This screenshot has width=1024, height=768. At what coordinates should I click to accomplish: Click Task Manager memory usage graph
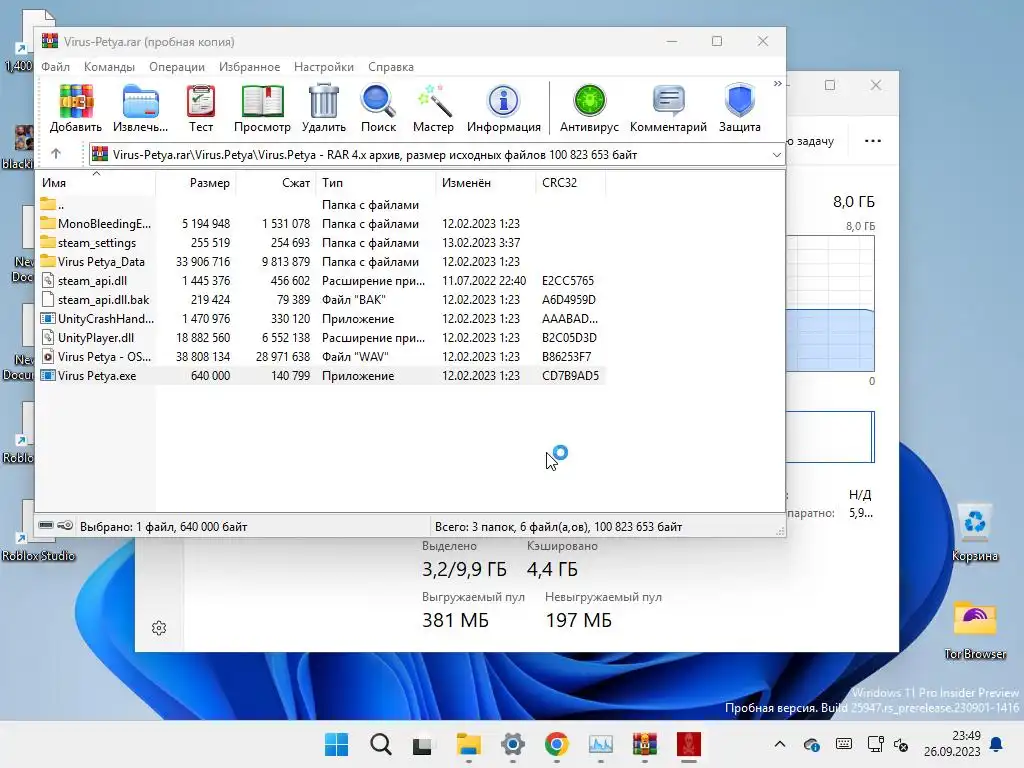tap(829, 304)
